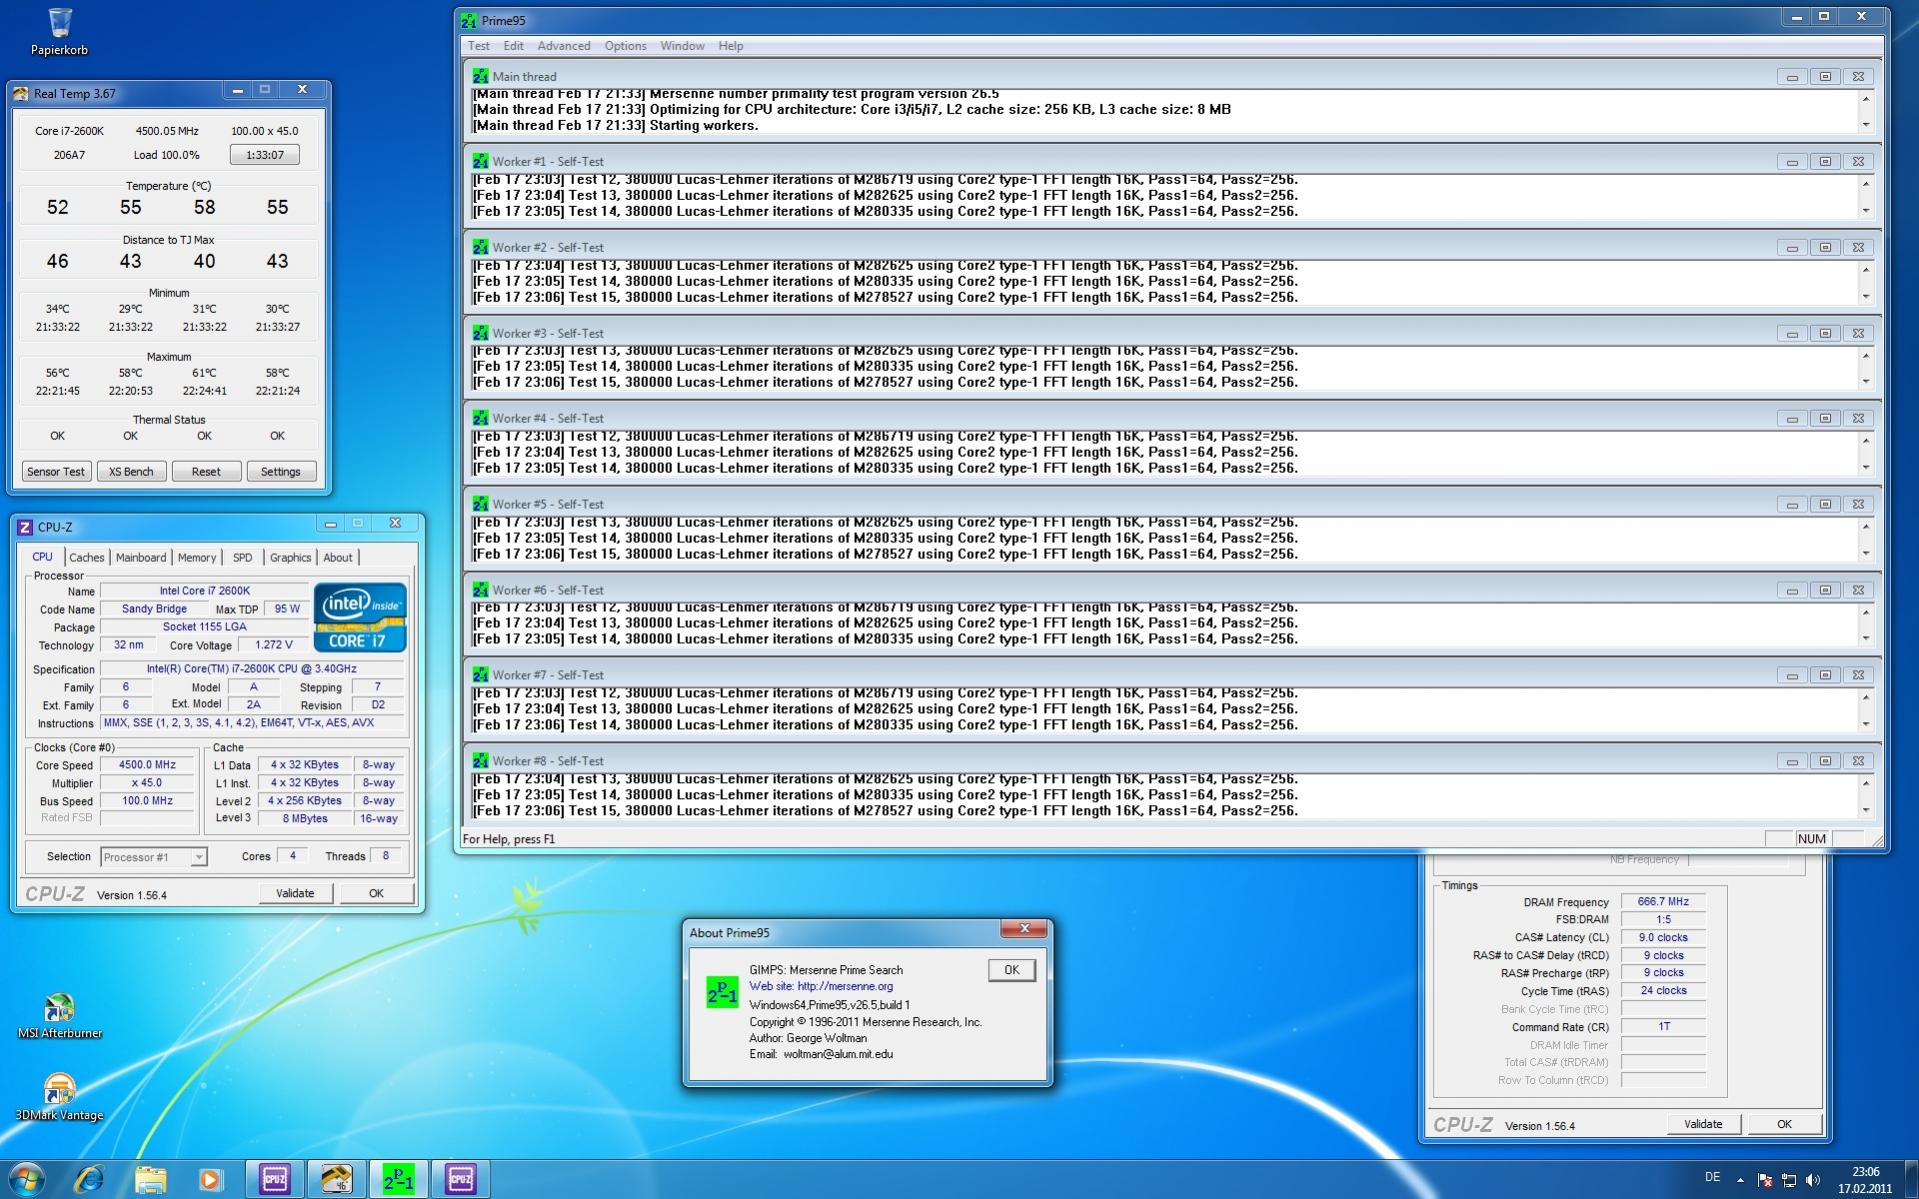The height and width of the screenshot is (1199, 1919).
Task: Click the Prime95 logo in About dialog
Action: [722, 992]
